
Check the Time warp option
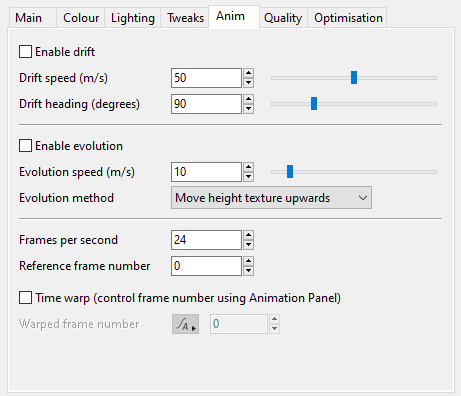[x=25, y=298]
